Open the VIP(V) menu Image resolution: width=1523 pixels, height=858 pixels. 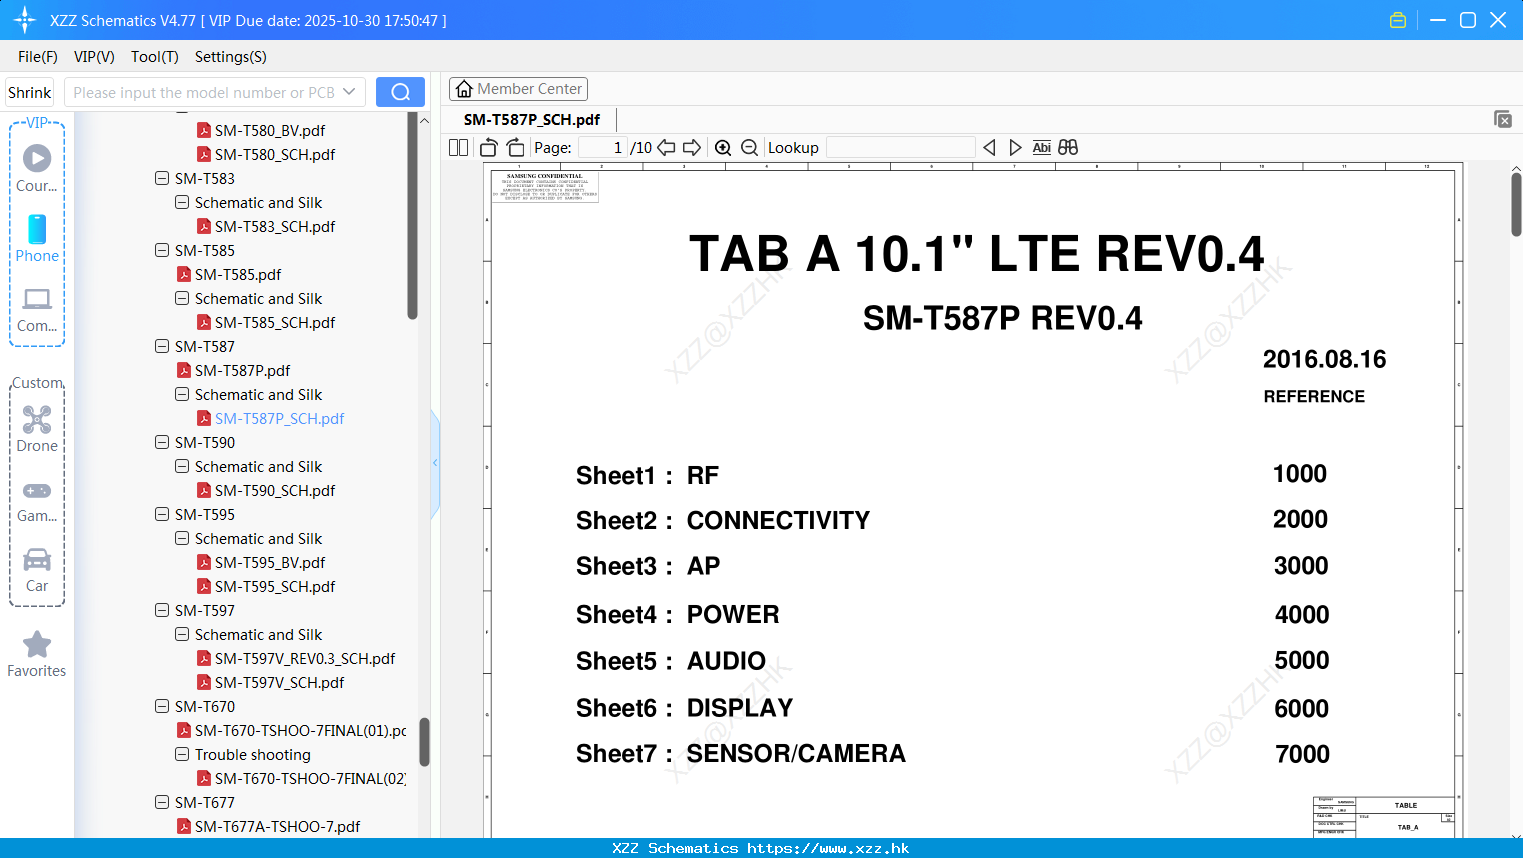click(x=94, y=57)
